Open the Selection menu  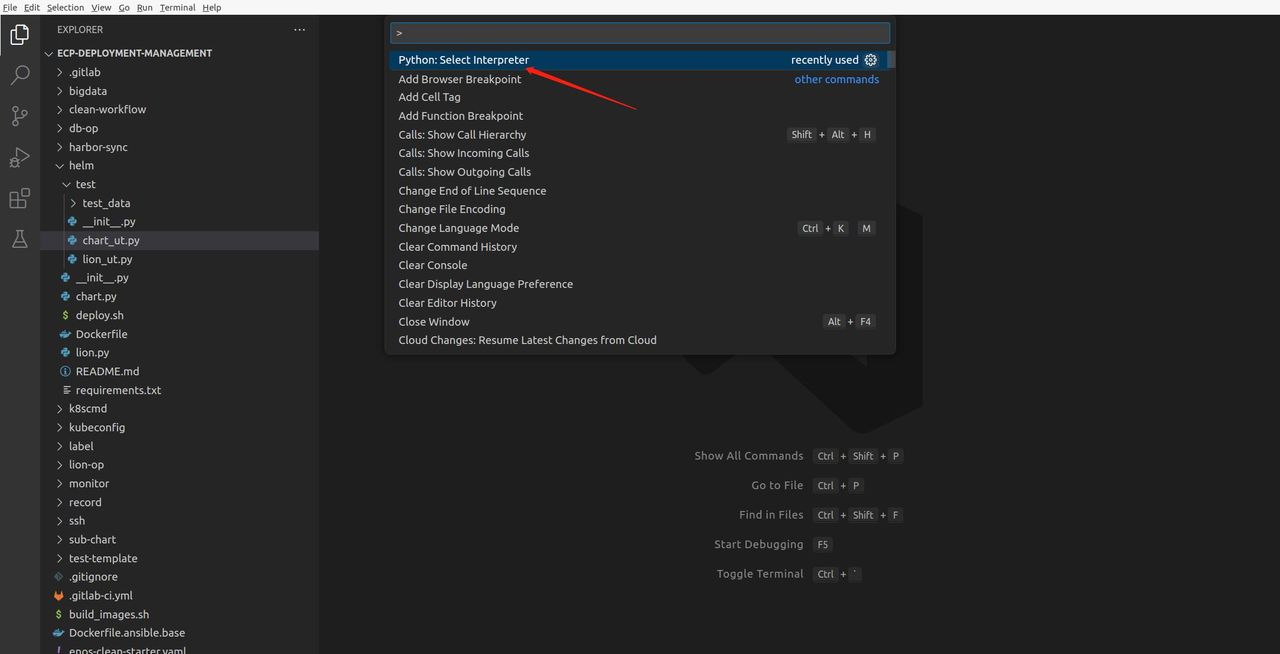pyautogui.click(x=65, y=7)
